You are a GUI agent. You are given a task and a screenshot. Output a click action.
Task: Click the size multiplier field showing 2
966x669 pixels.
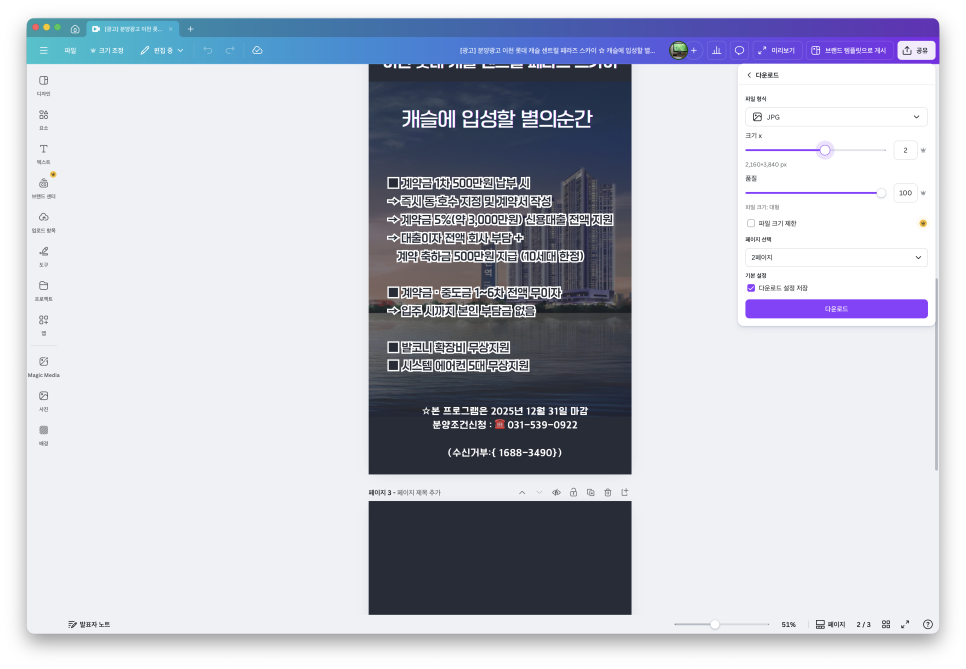905,150
